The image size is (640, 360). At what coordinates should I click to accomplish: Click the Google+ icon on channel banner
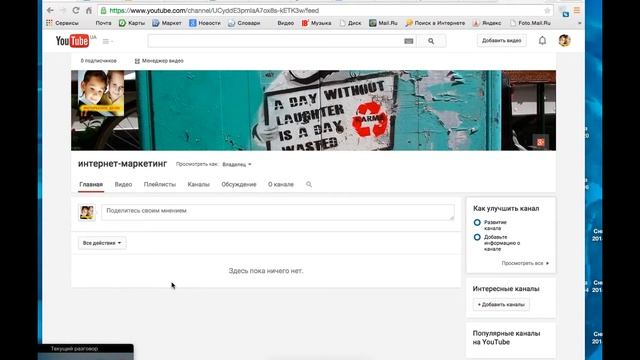[540, 142]
